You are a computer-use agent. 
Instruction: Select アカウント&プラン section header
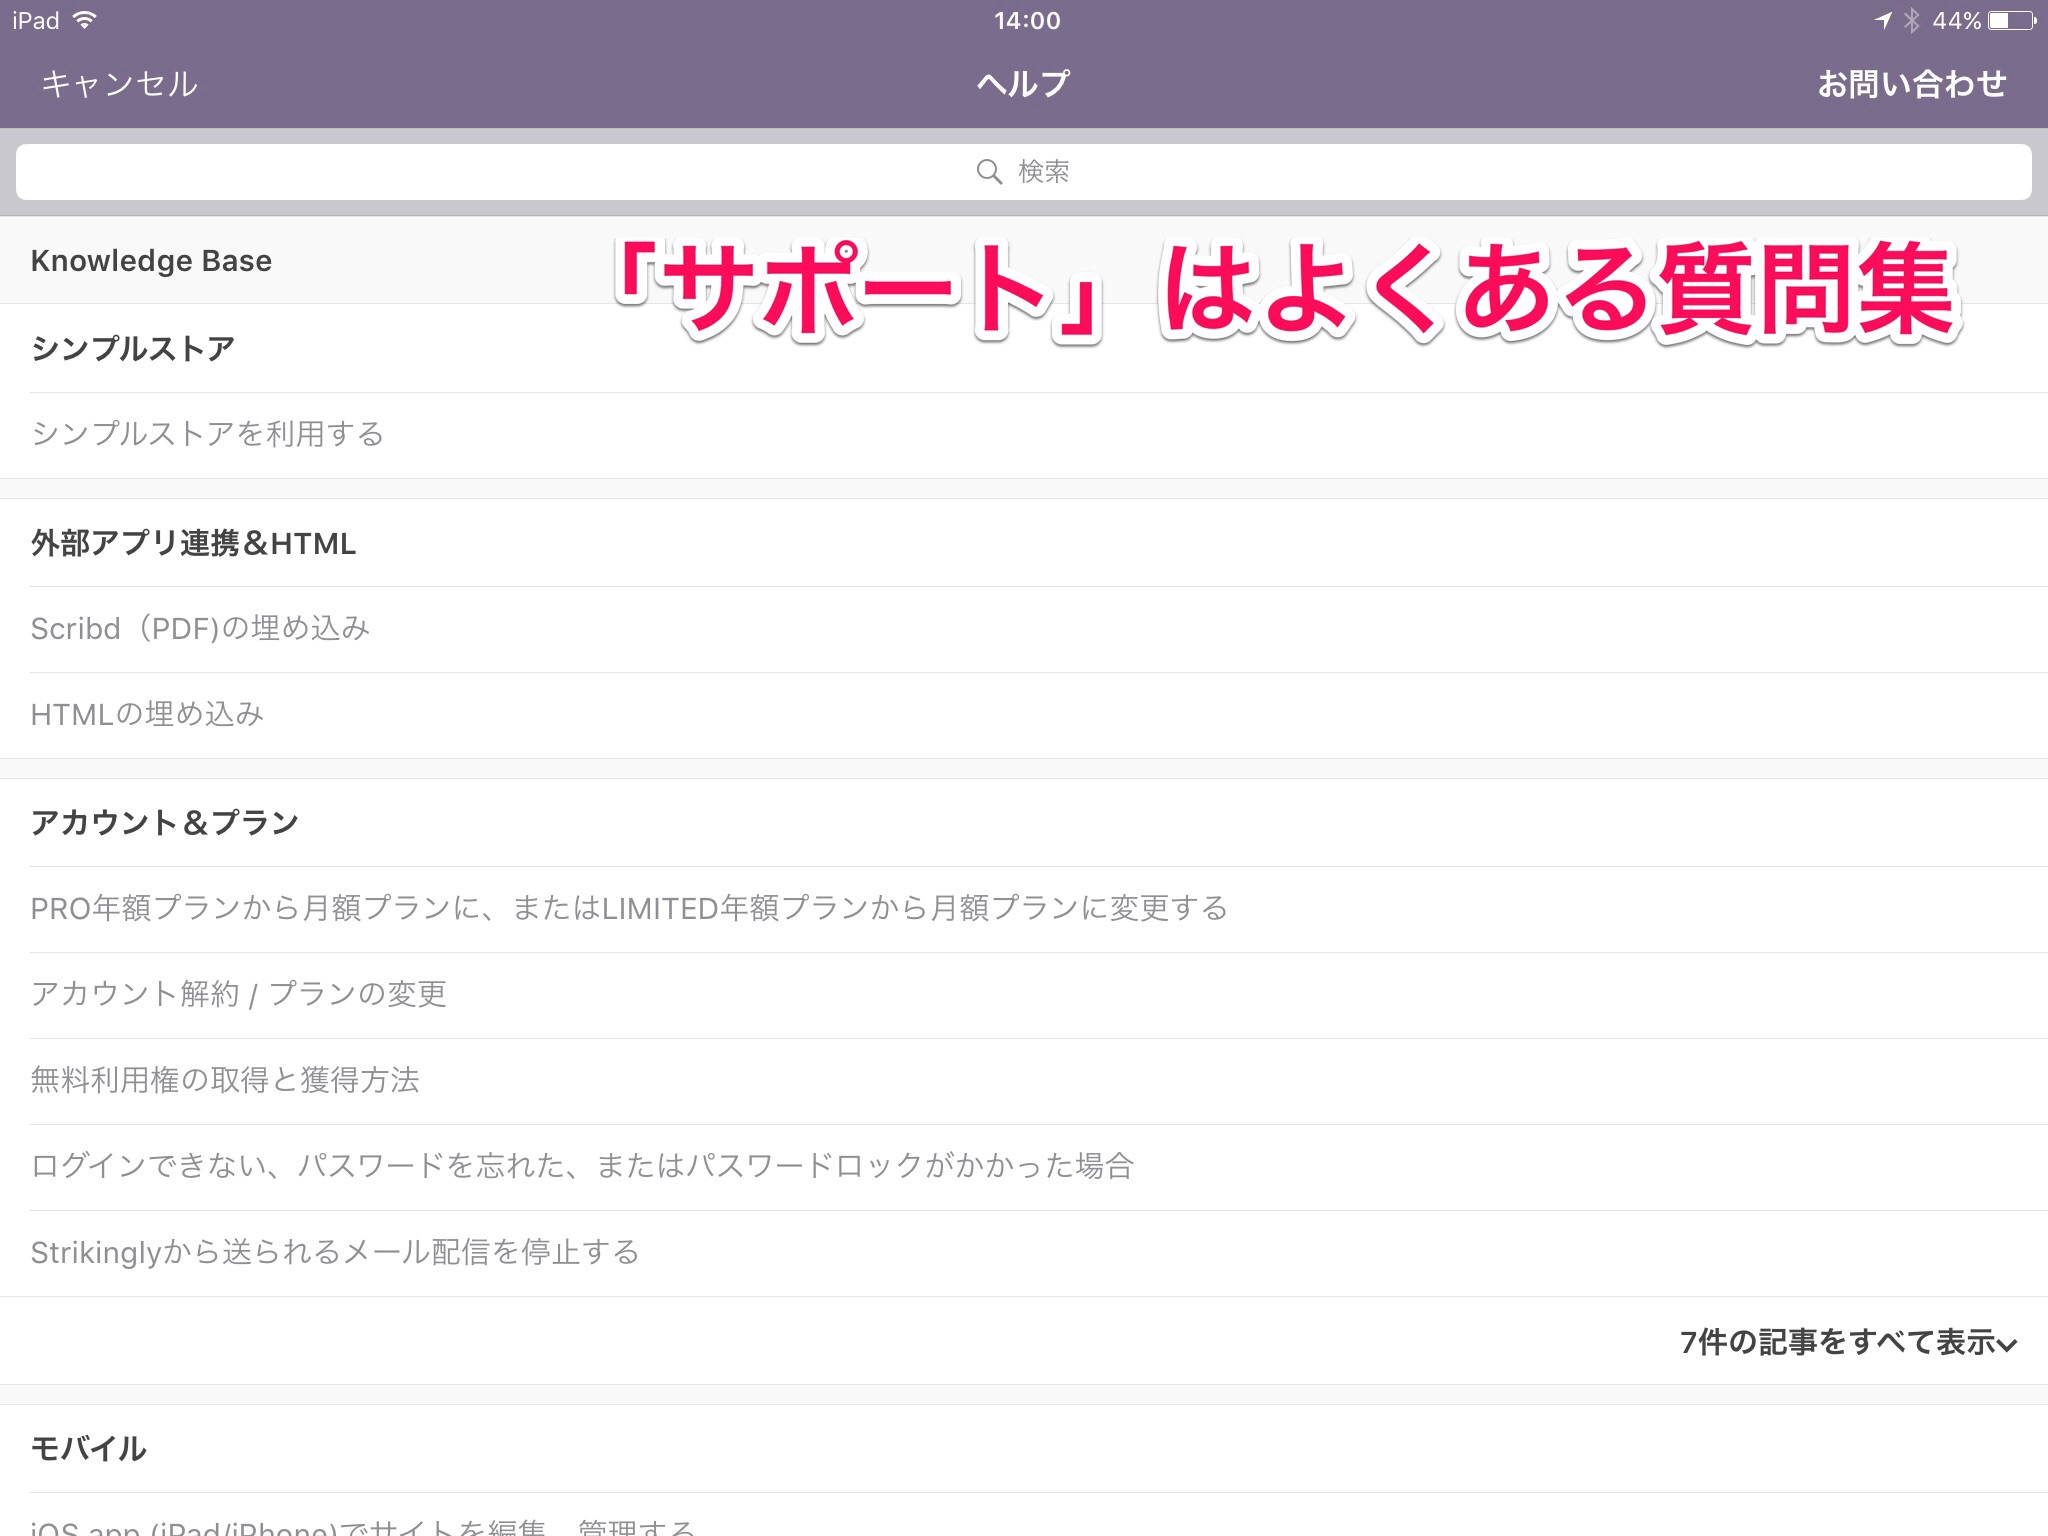point(165,822)
